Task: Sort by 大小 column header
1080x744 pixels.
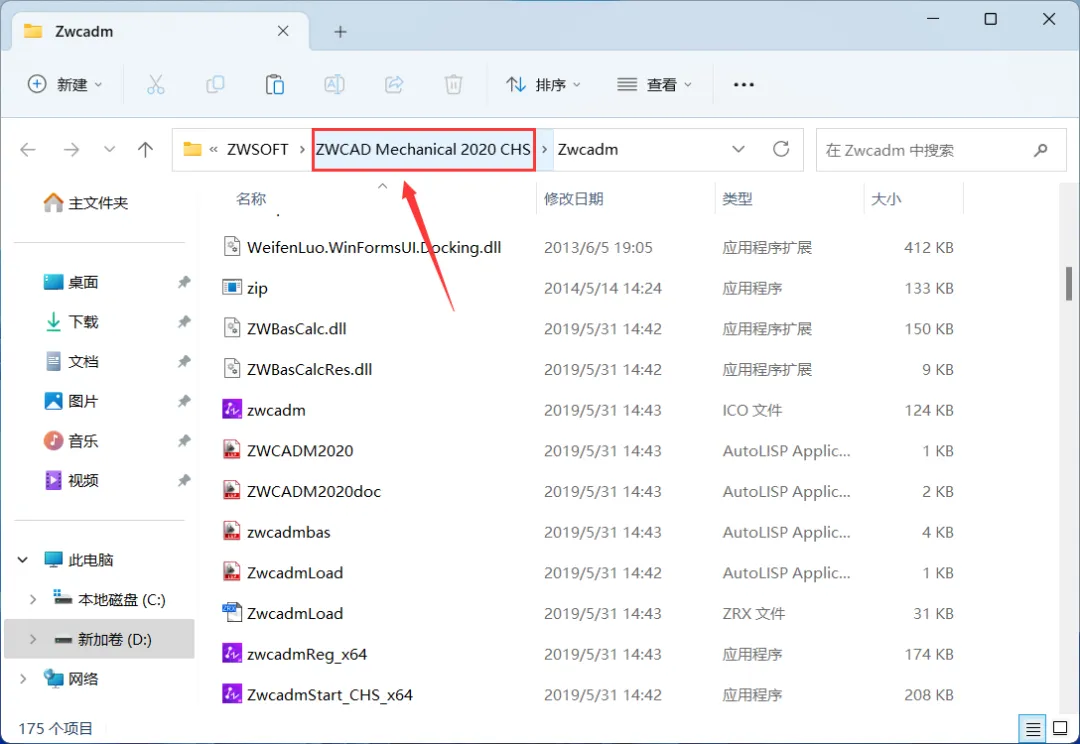Action: click(x=886, y=199)
